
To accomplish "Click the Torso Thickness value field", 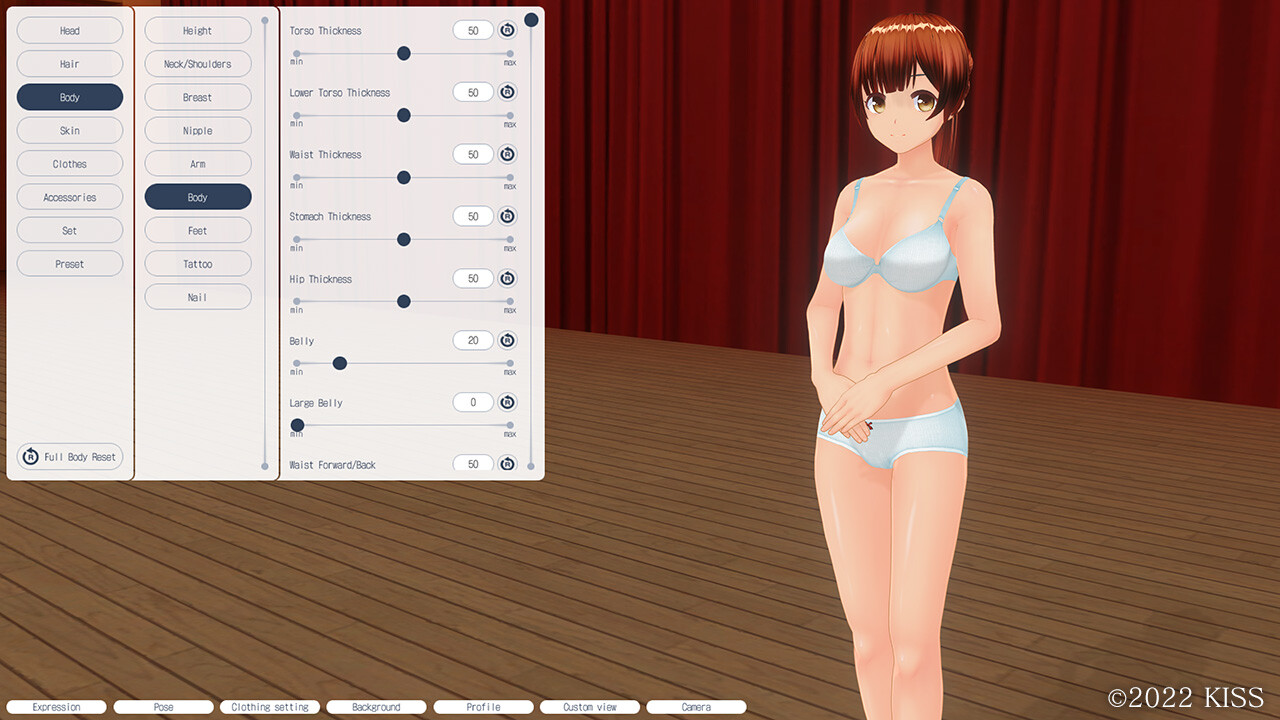I will pos(473,31).
